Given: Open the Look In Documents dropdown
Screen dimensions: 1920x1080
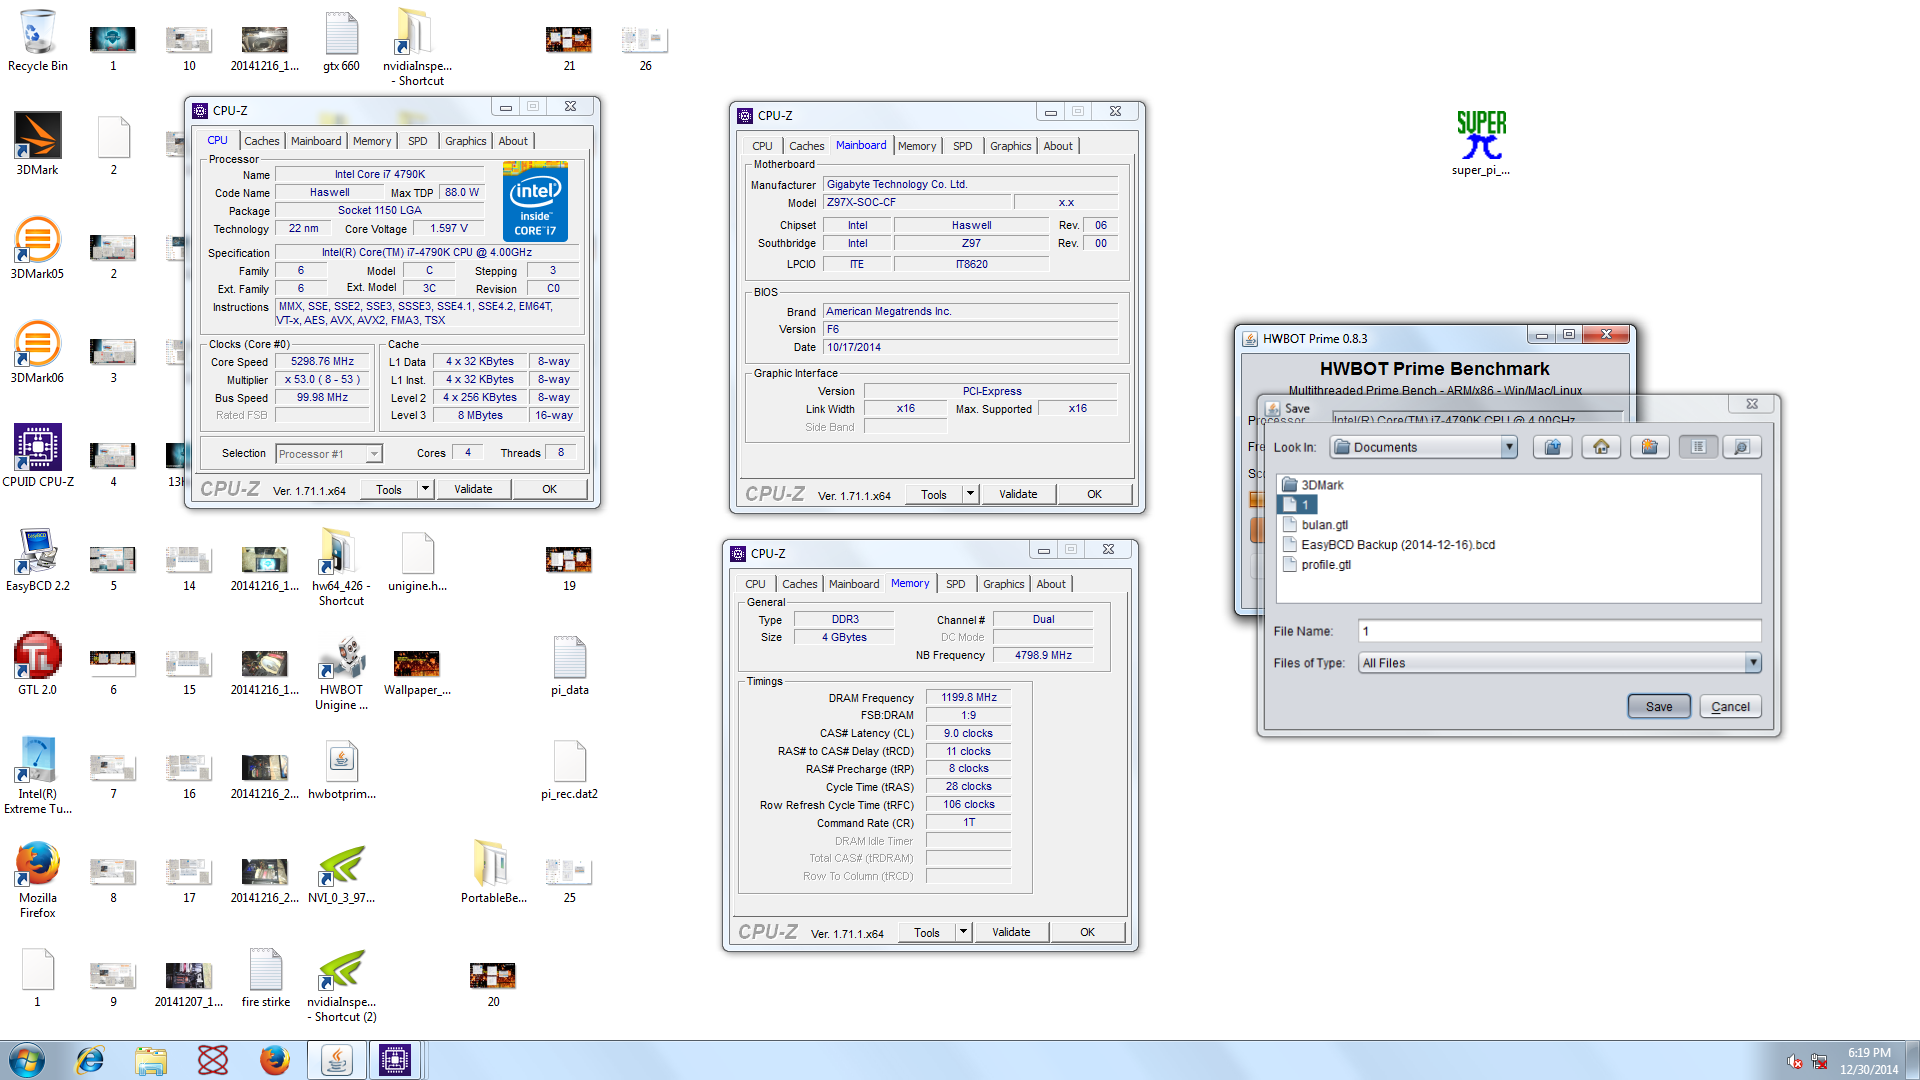Looking at the screenshot, I should [x=1508, y=447].
